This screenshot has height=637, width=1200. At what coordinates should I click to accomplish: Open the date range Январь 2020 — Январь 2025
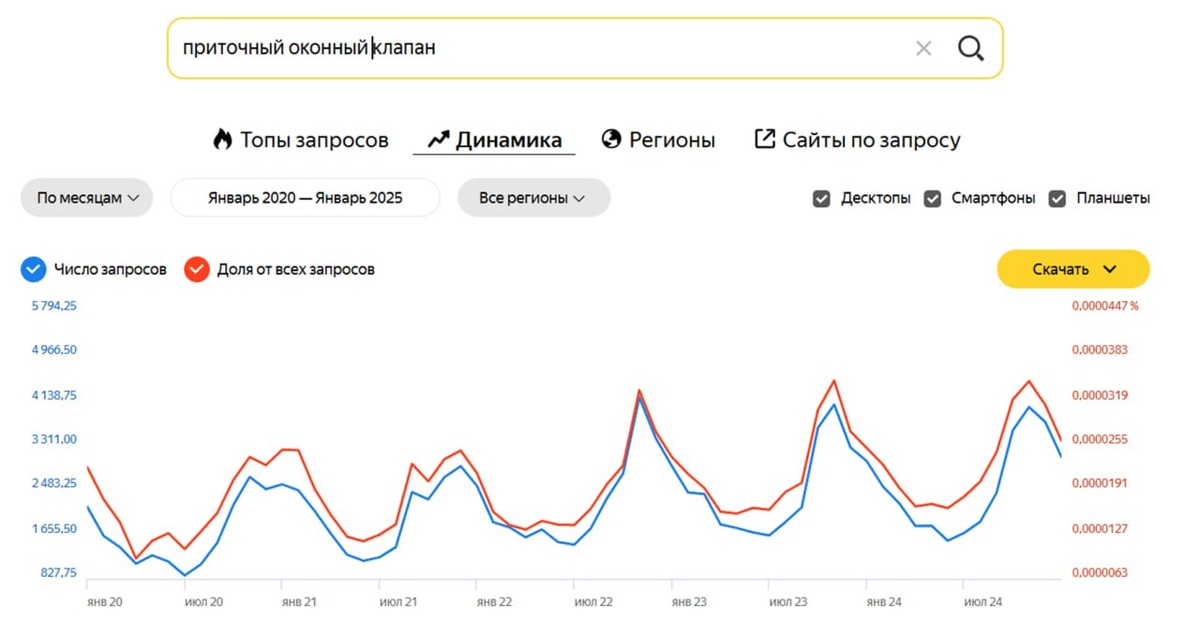pos(305,198)
